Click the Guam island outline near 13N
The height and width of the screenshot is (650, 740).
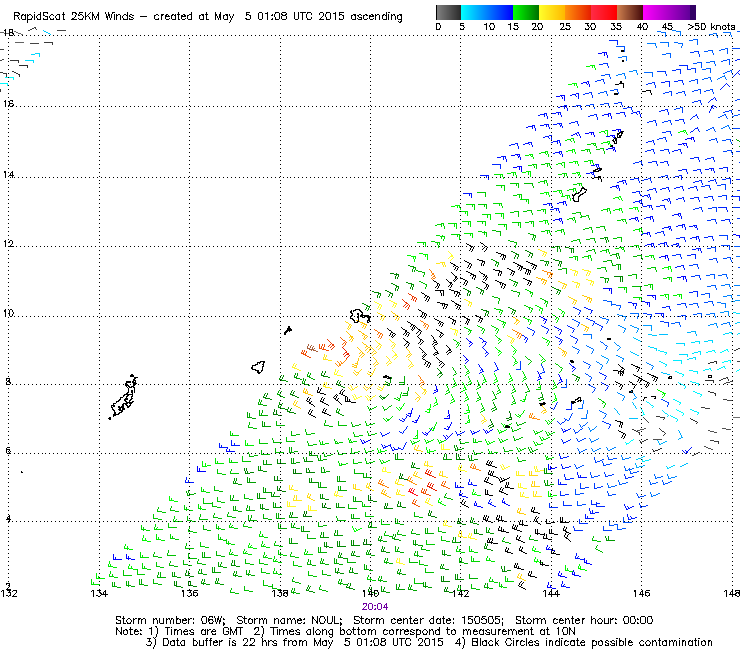pos(579,194)
